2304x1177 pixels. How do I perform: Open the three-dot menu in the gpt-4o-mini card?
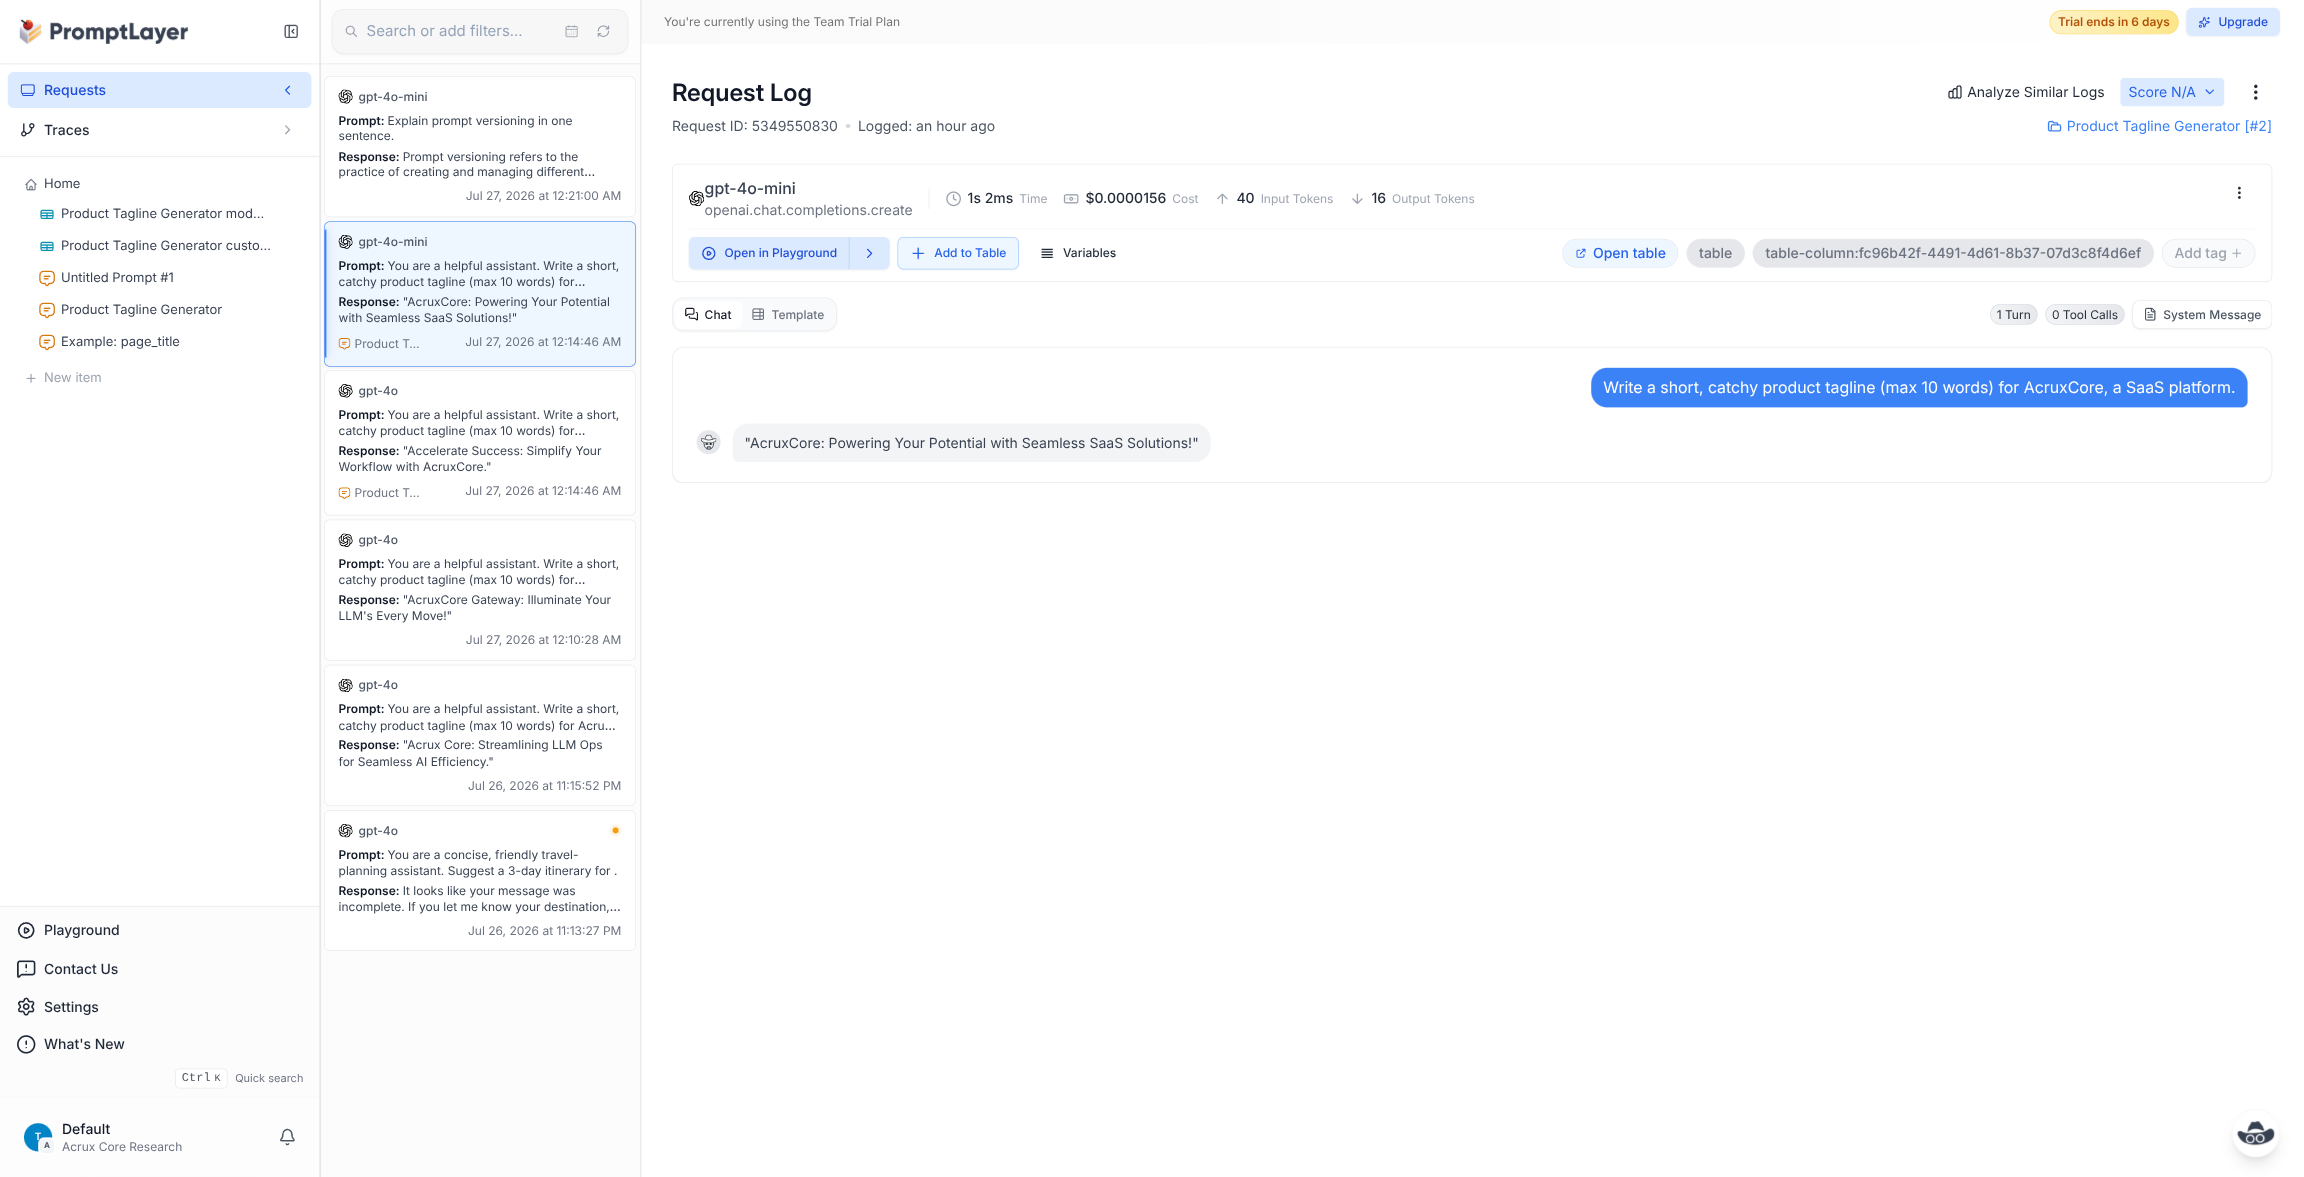[2239, 193]
